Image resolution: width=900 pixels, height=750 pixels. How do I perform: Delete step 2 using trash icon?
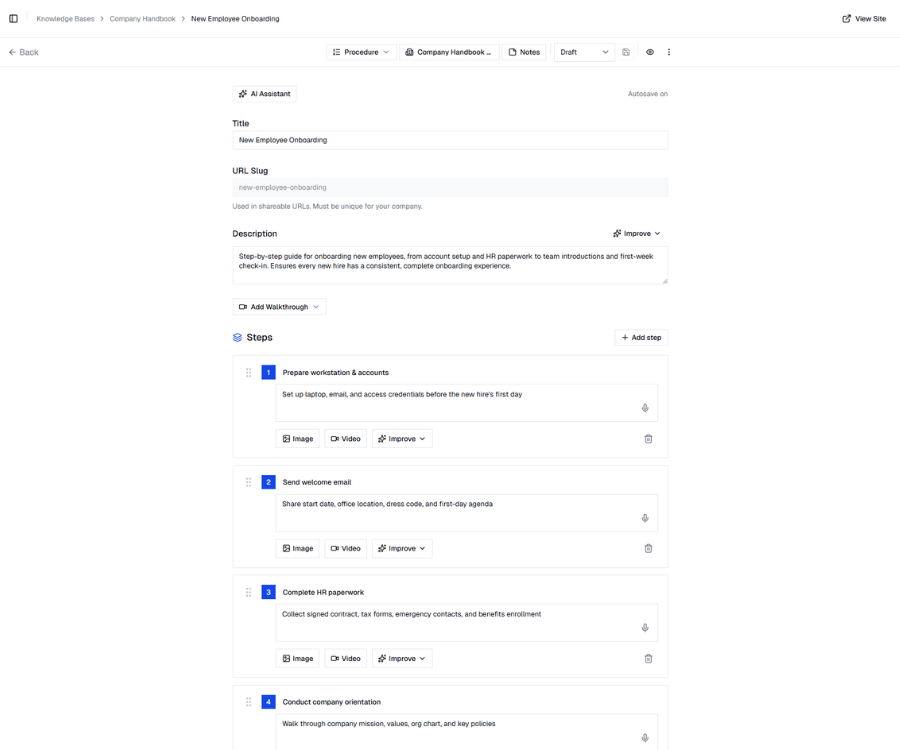648,548
